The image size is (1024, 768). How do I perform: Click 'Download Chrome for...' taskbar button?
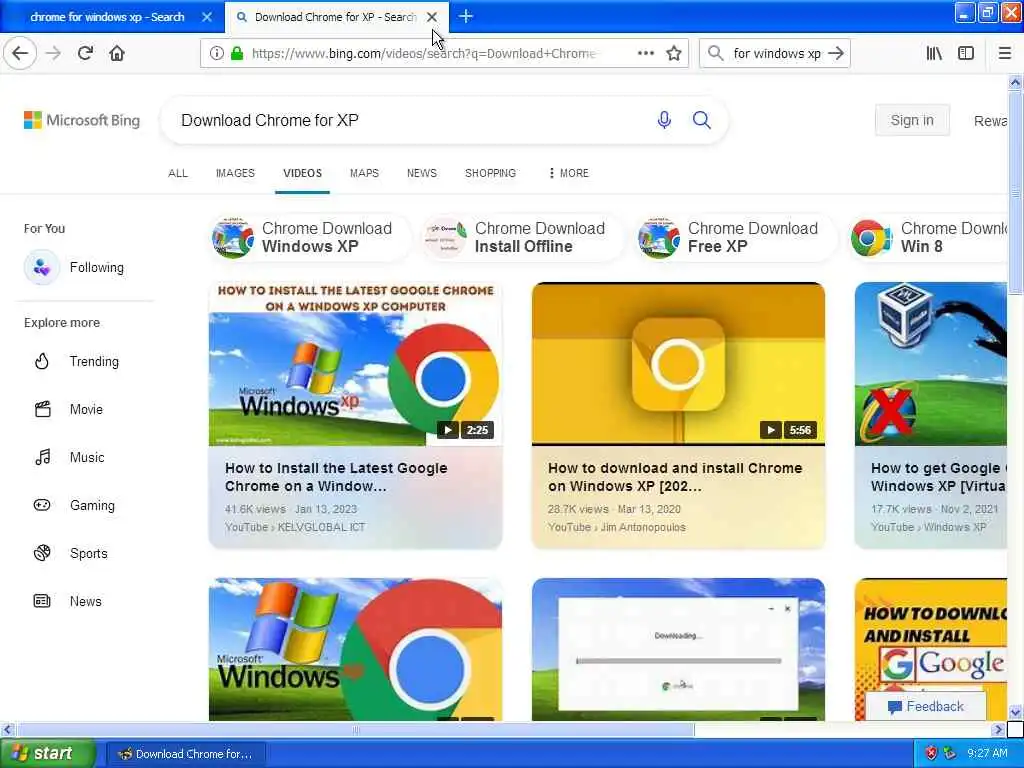click(x=185, y=754)
